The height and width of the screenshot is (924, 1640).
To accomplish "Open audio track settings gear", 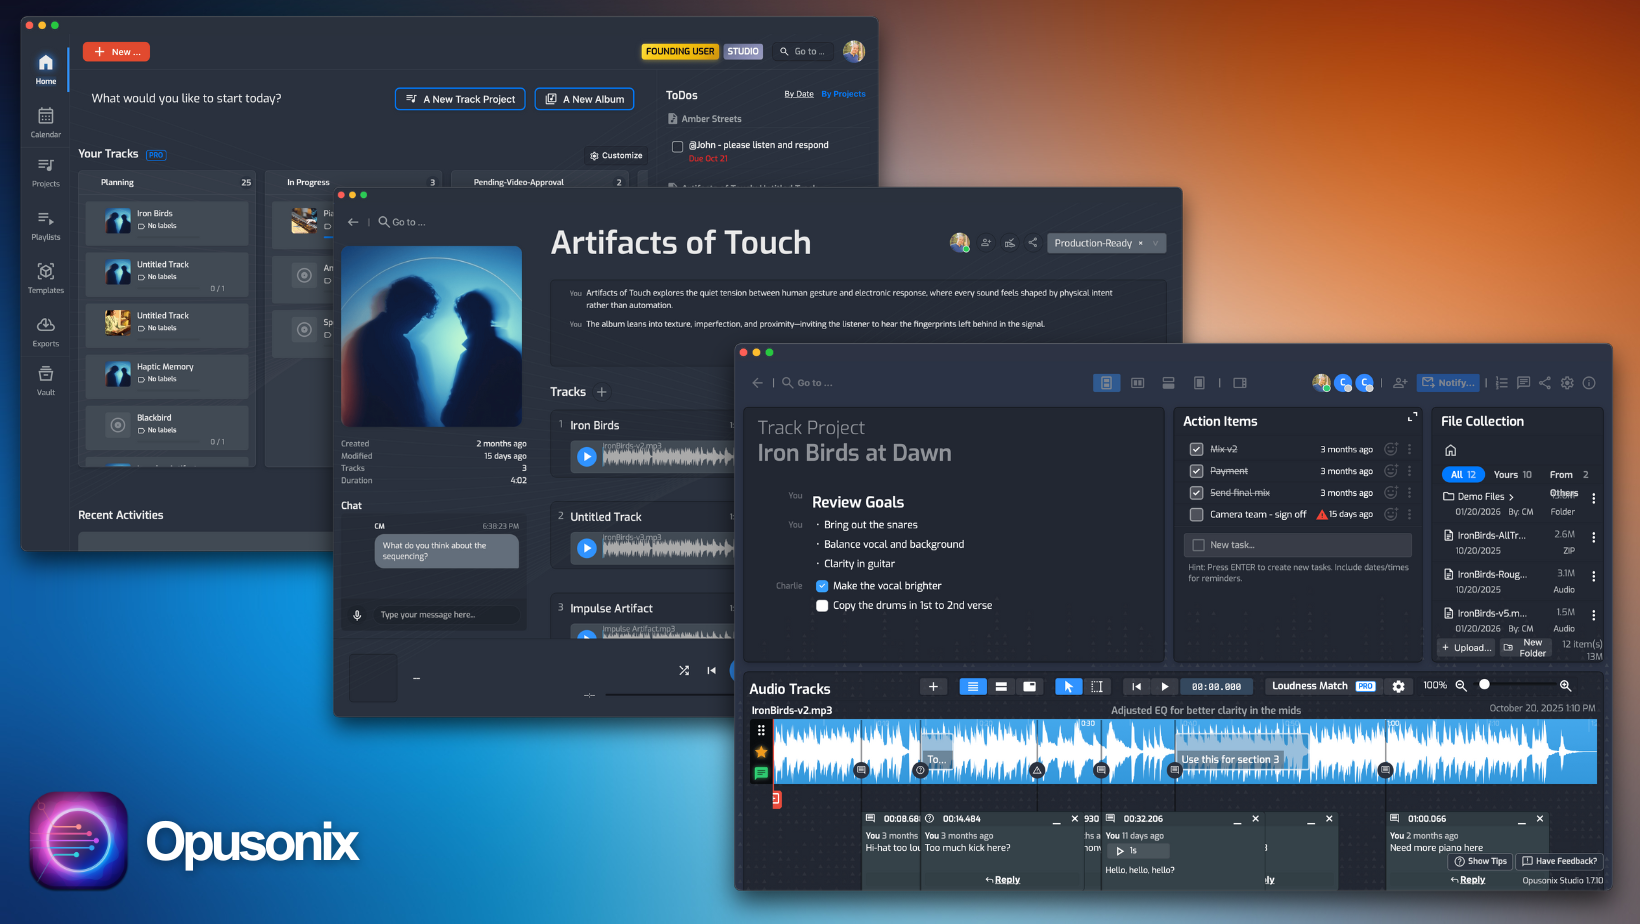I will pos(1398,686).
